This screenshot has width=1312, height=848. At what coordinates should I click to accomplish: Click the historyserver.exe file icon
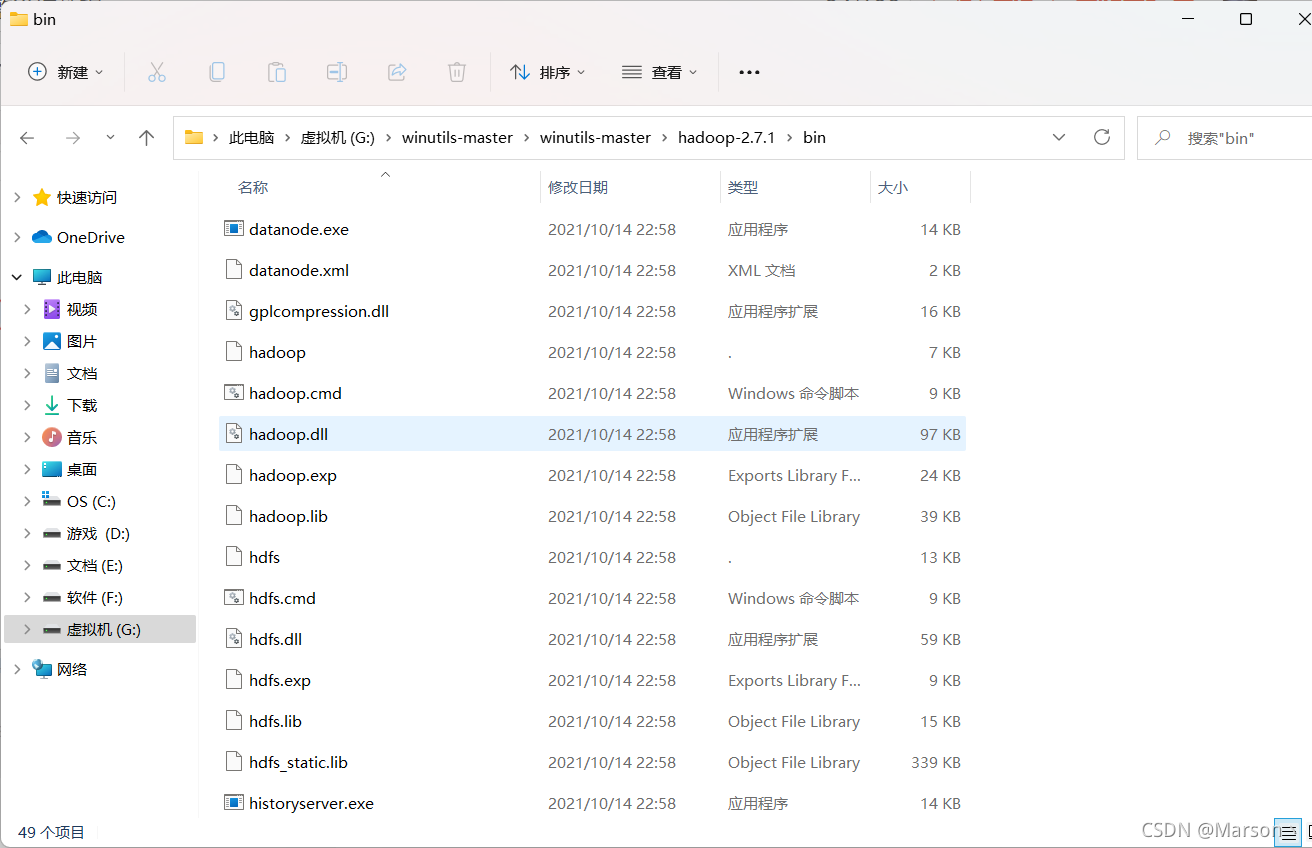(x=233, y=803)
